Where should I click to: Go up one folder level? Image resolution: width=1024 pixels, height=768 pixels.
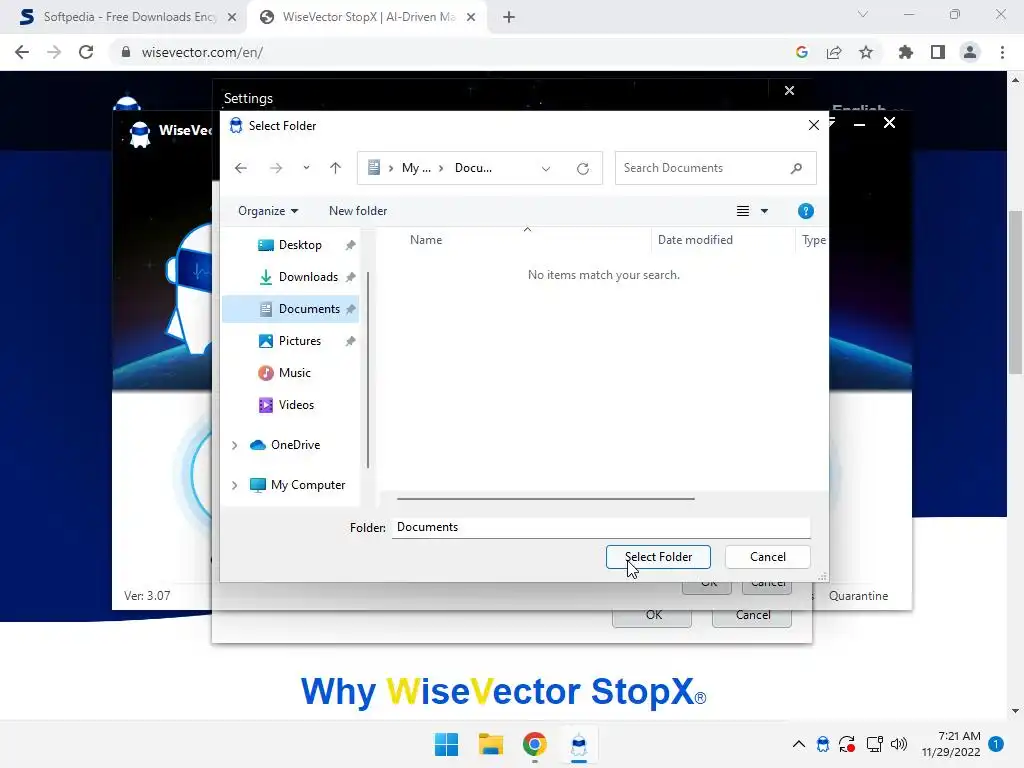[x=335, y=168]
